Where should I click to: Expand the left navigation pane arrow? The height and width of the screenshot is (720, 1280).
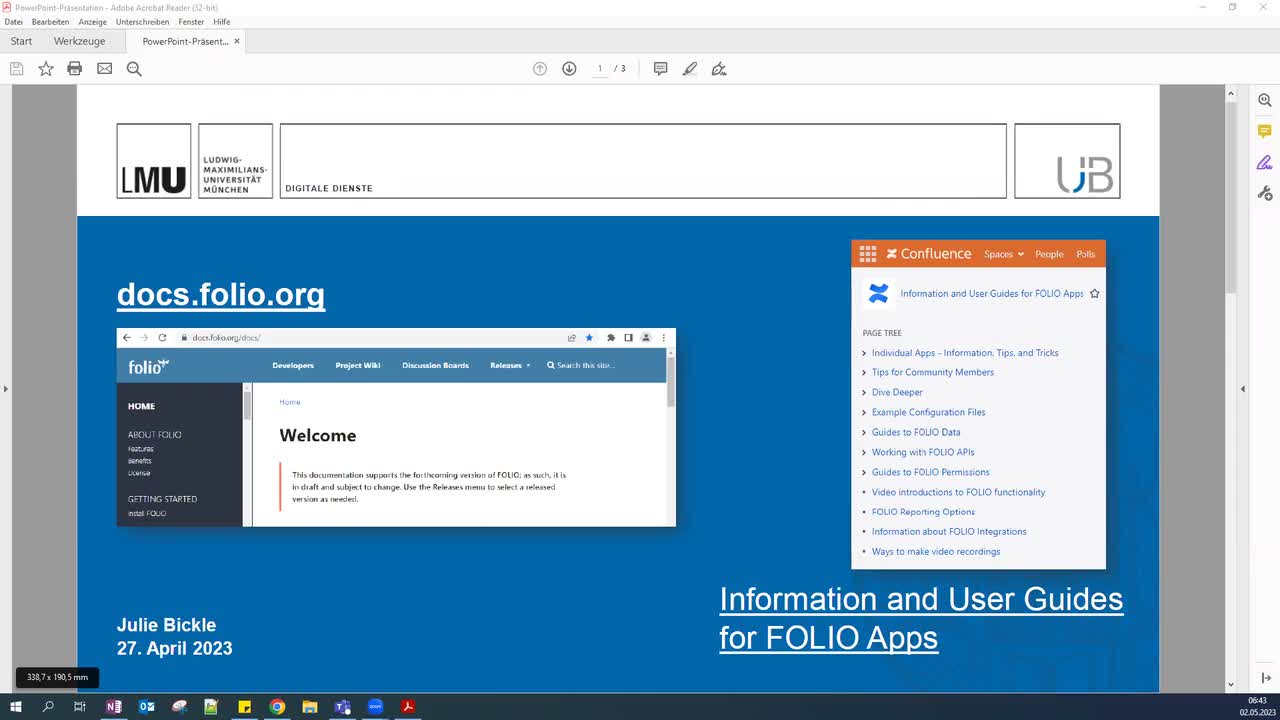(x=5, y=389)
